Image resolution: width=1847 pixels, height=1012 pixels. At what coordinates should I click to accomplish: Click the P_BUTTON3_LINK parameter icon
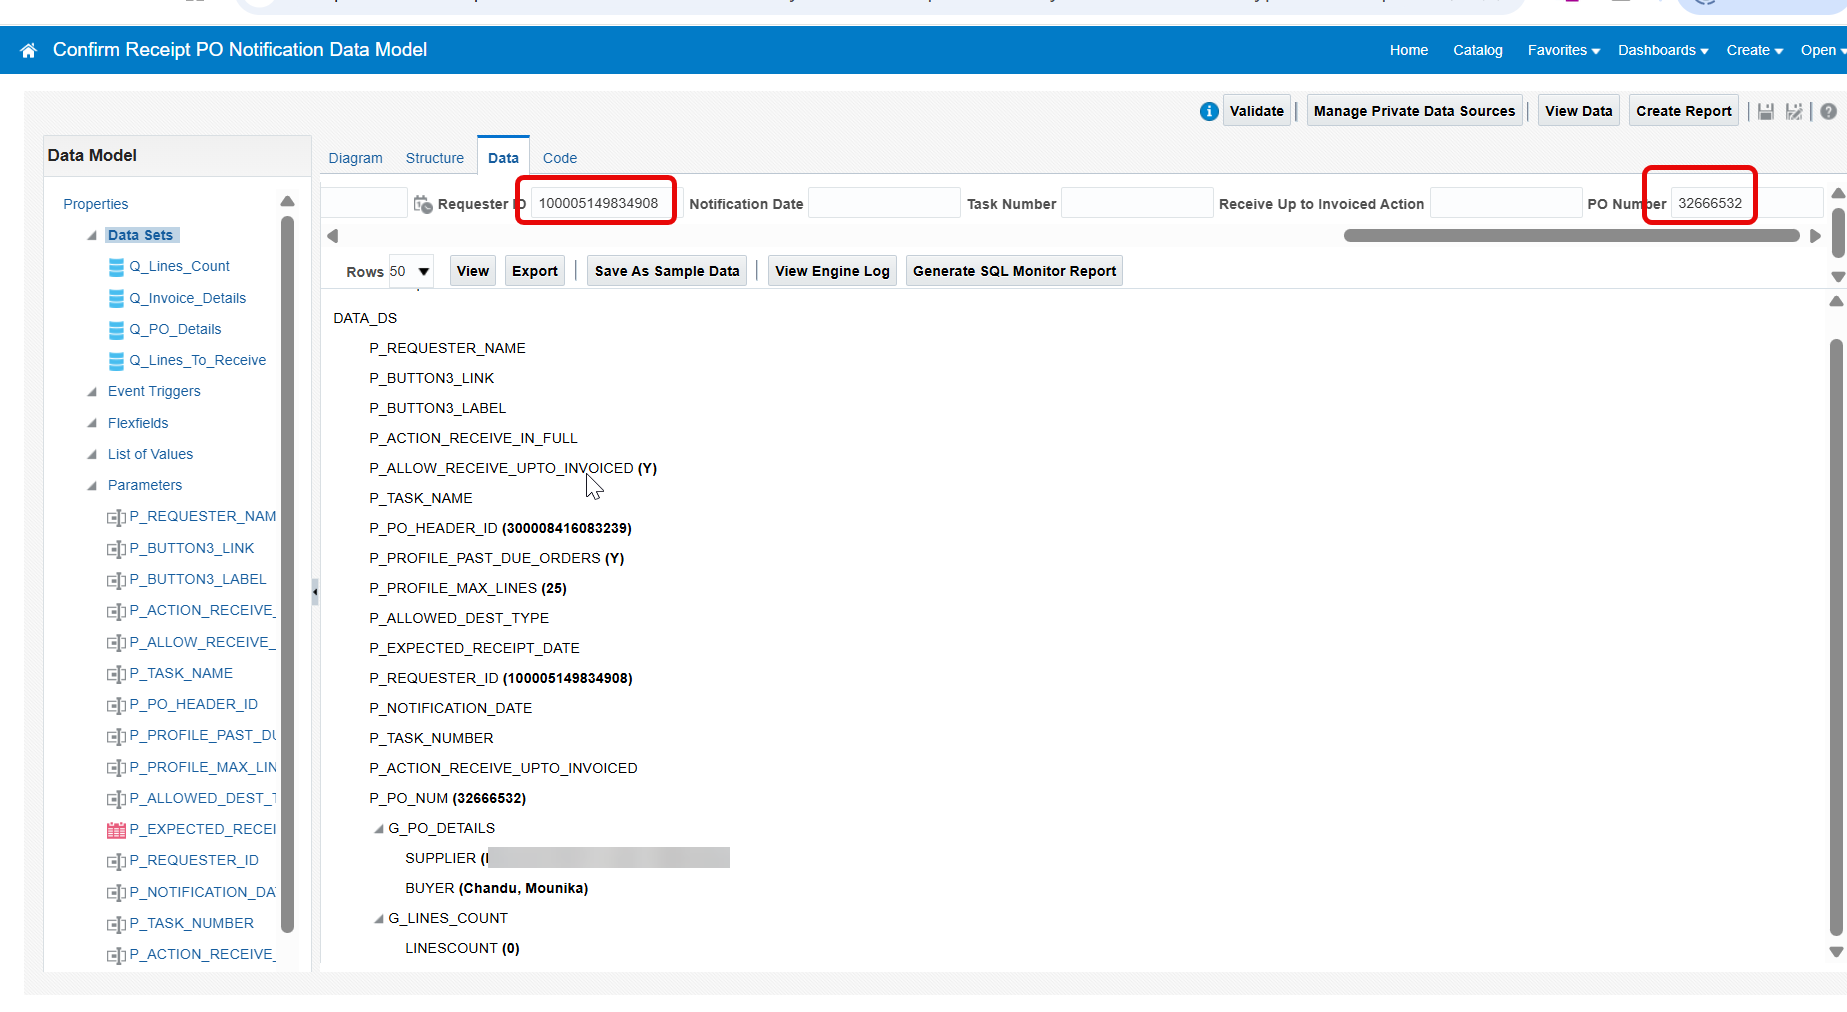116,549
